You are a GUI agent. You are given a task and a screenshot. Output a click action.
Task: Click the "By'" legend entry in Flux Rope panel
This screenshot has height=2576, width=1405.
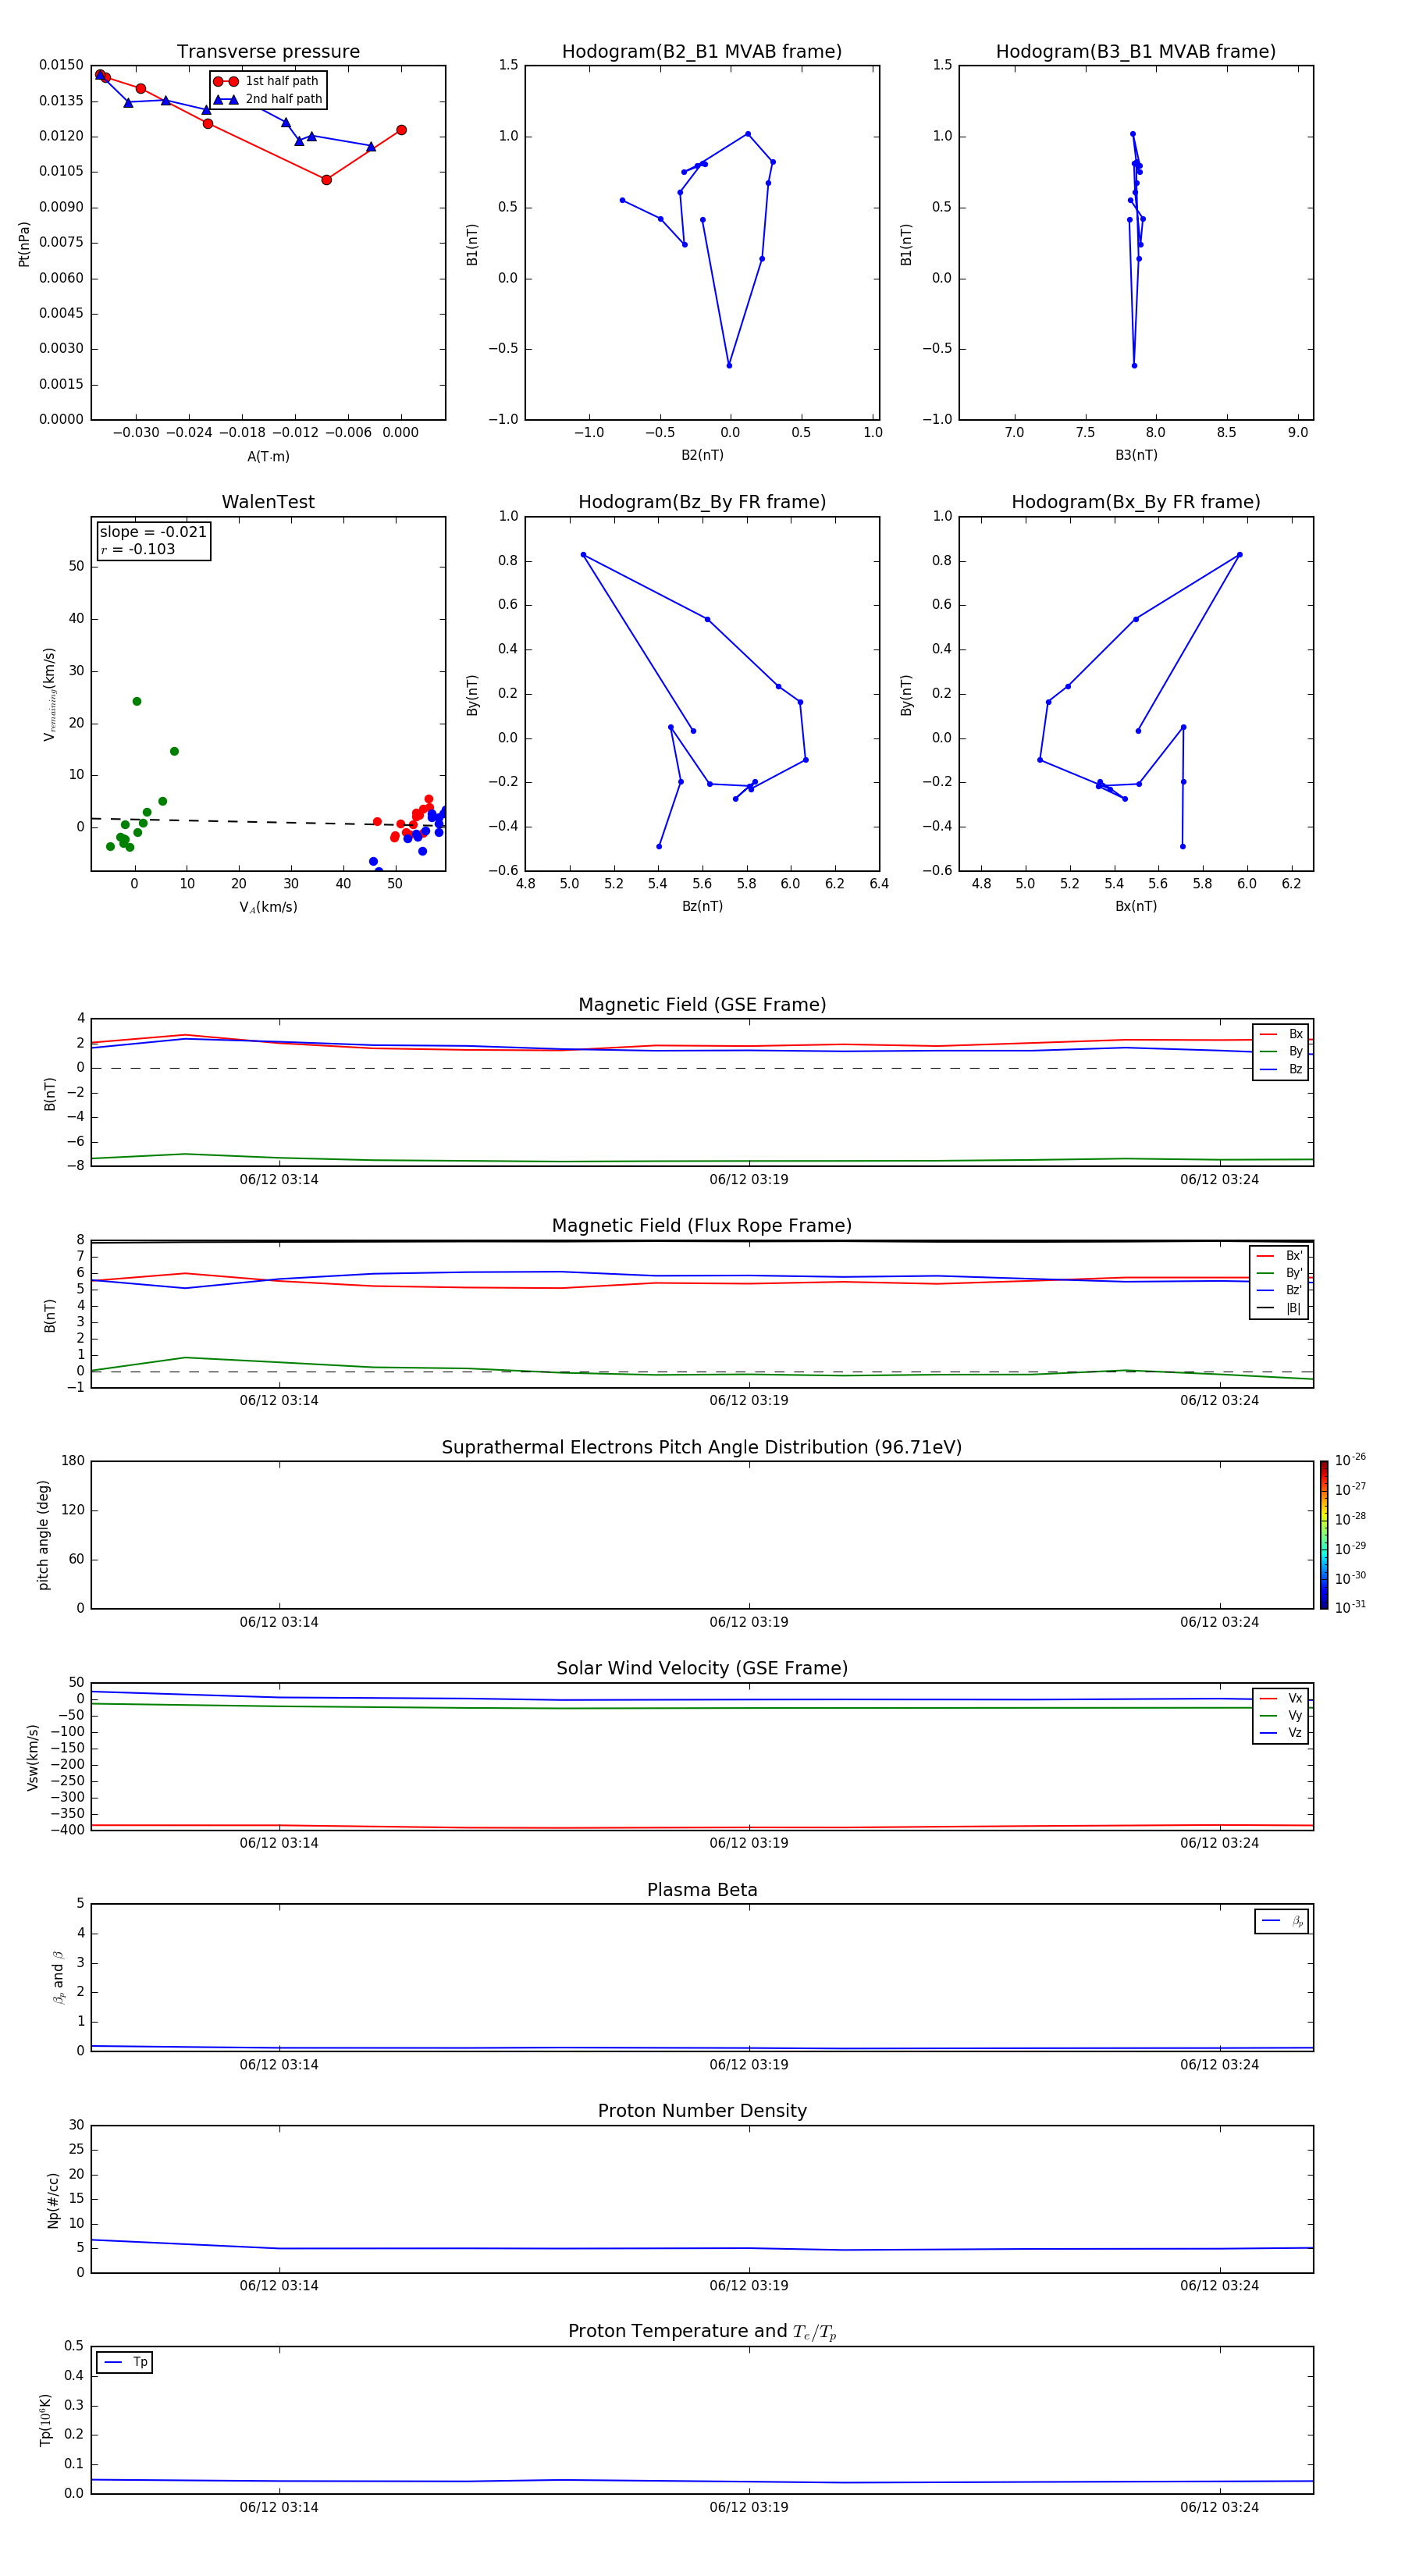tap(1279, 1273)
